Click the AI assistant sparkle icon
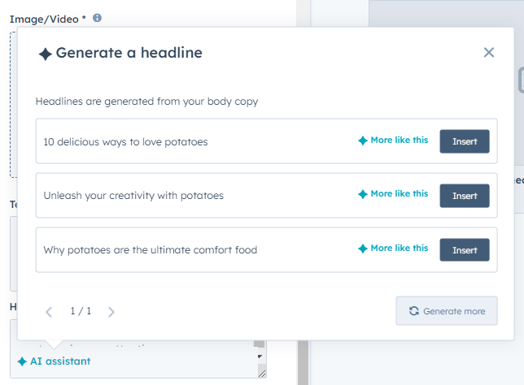This screenshot has width=524, height=385. pos(22,361)
